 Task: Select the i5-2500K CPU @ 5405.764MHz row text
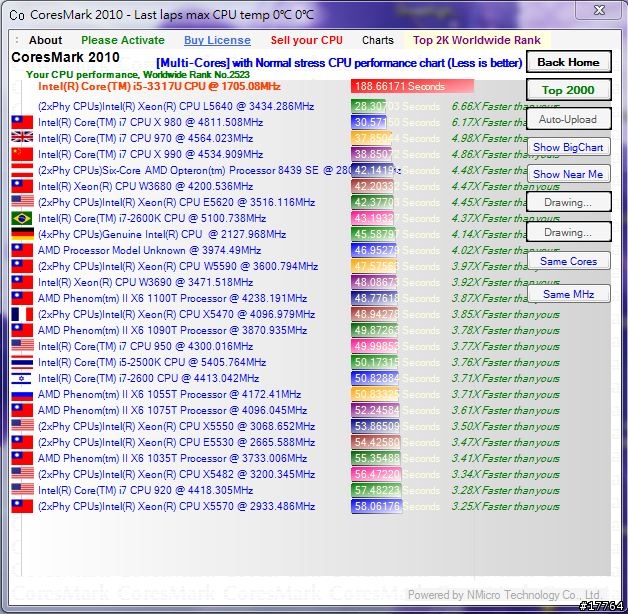(152, 362)
